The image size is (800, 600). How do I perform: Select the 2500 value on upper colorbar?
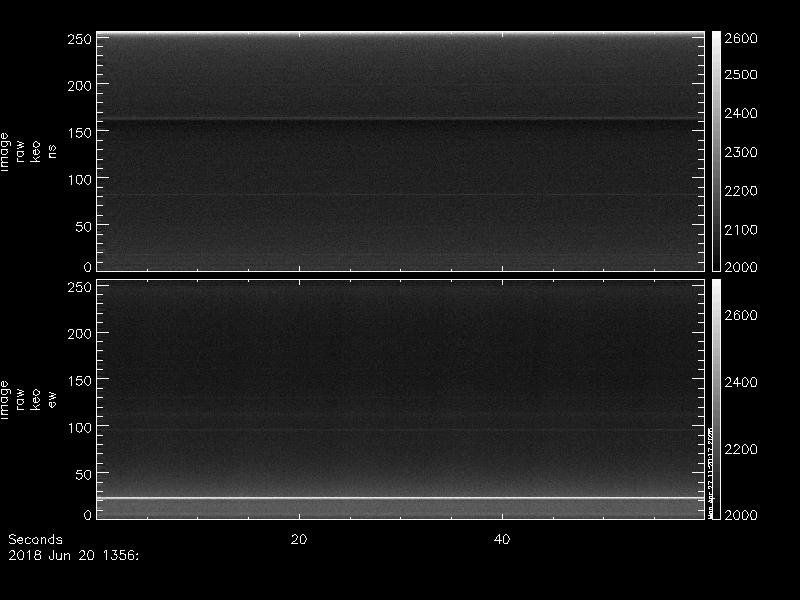(x=741, y=74)
